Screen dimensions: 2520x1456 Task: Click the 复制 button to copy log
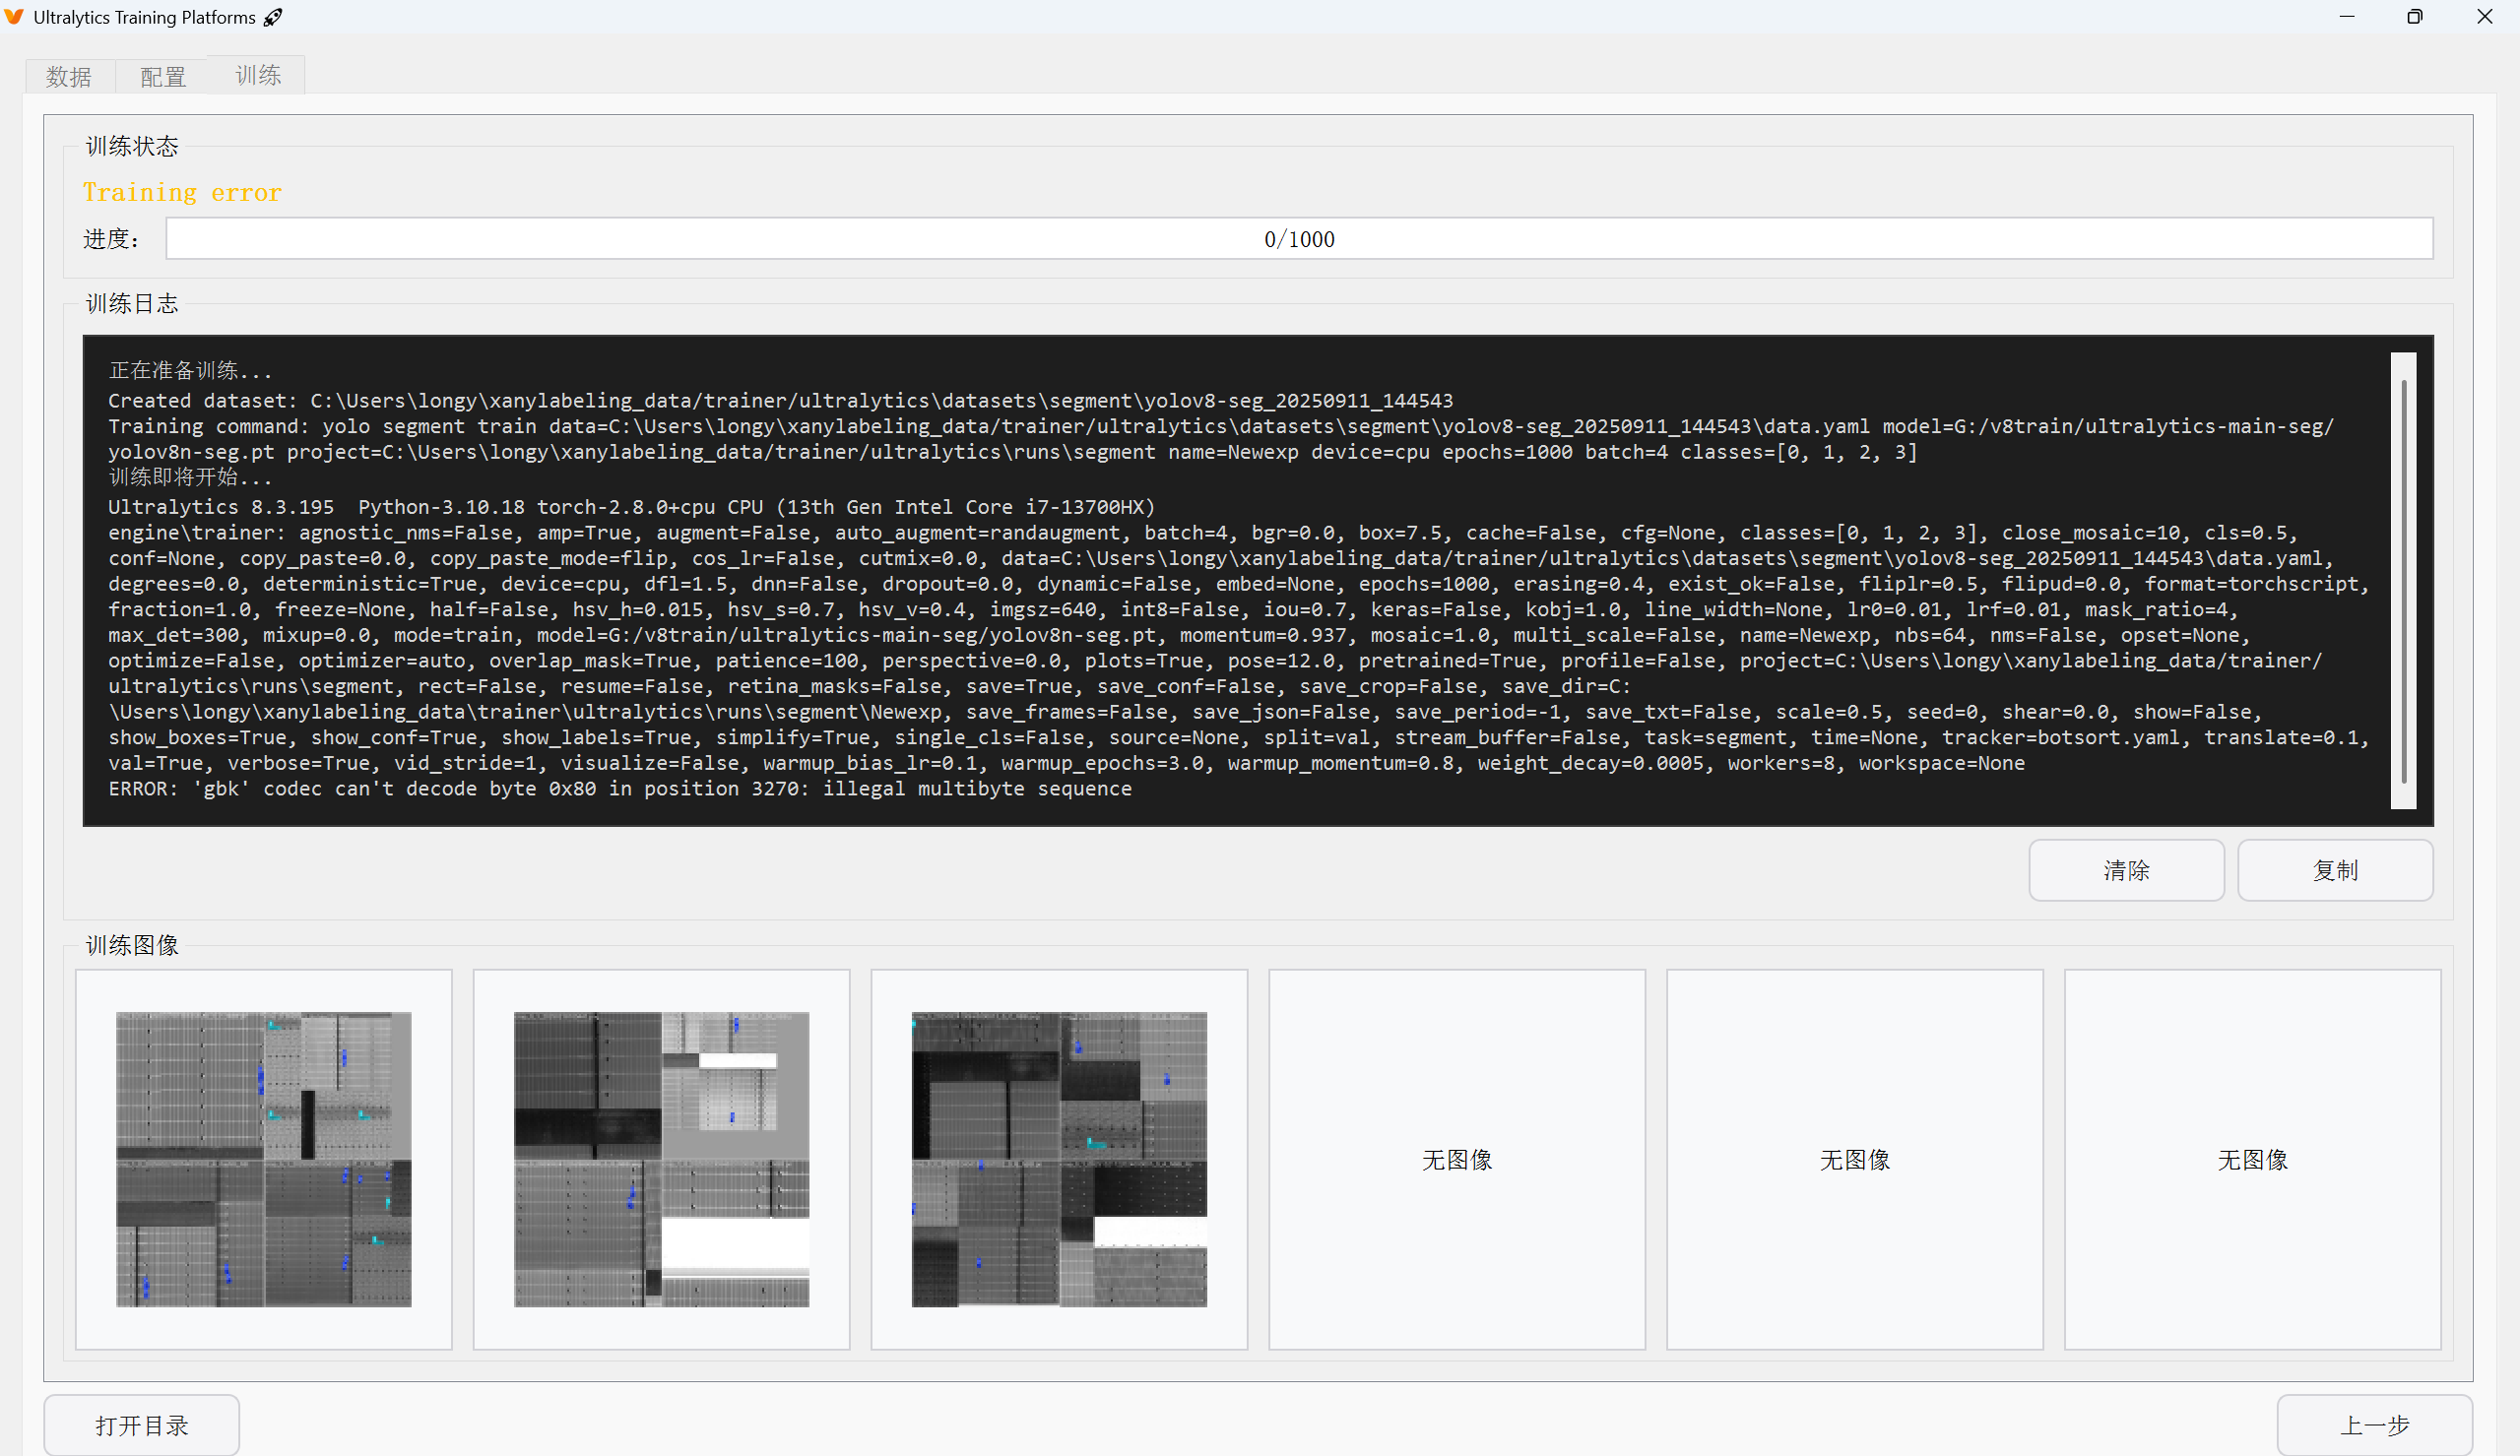coord(2334,870)
